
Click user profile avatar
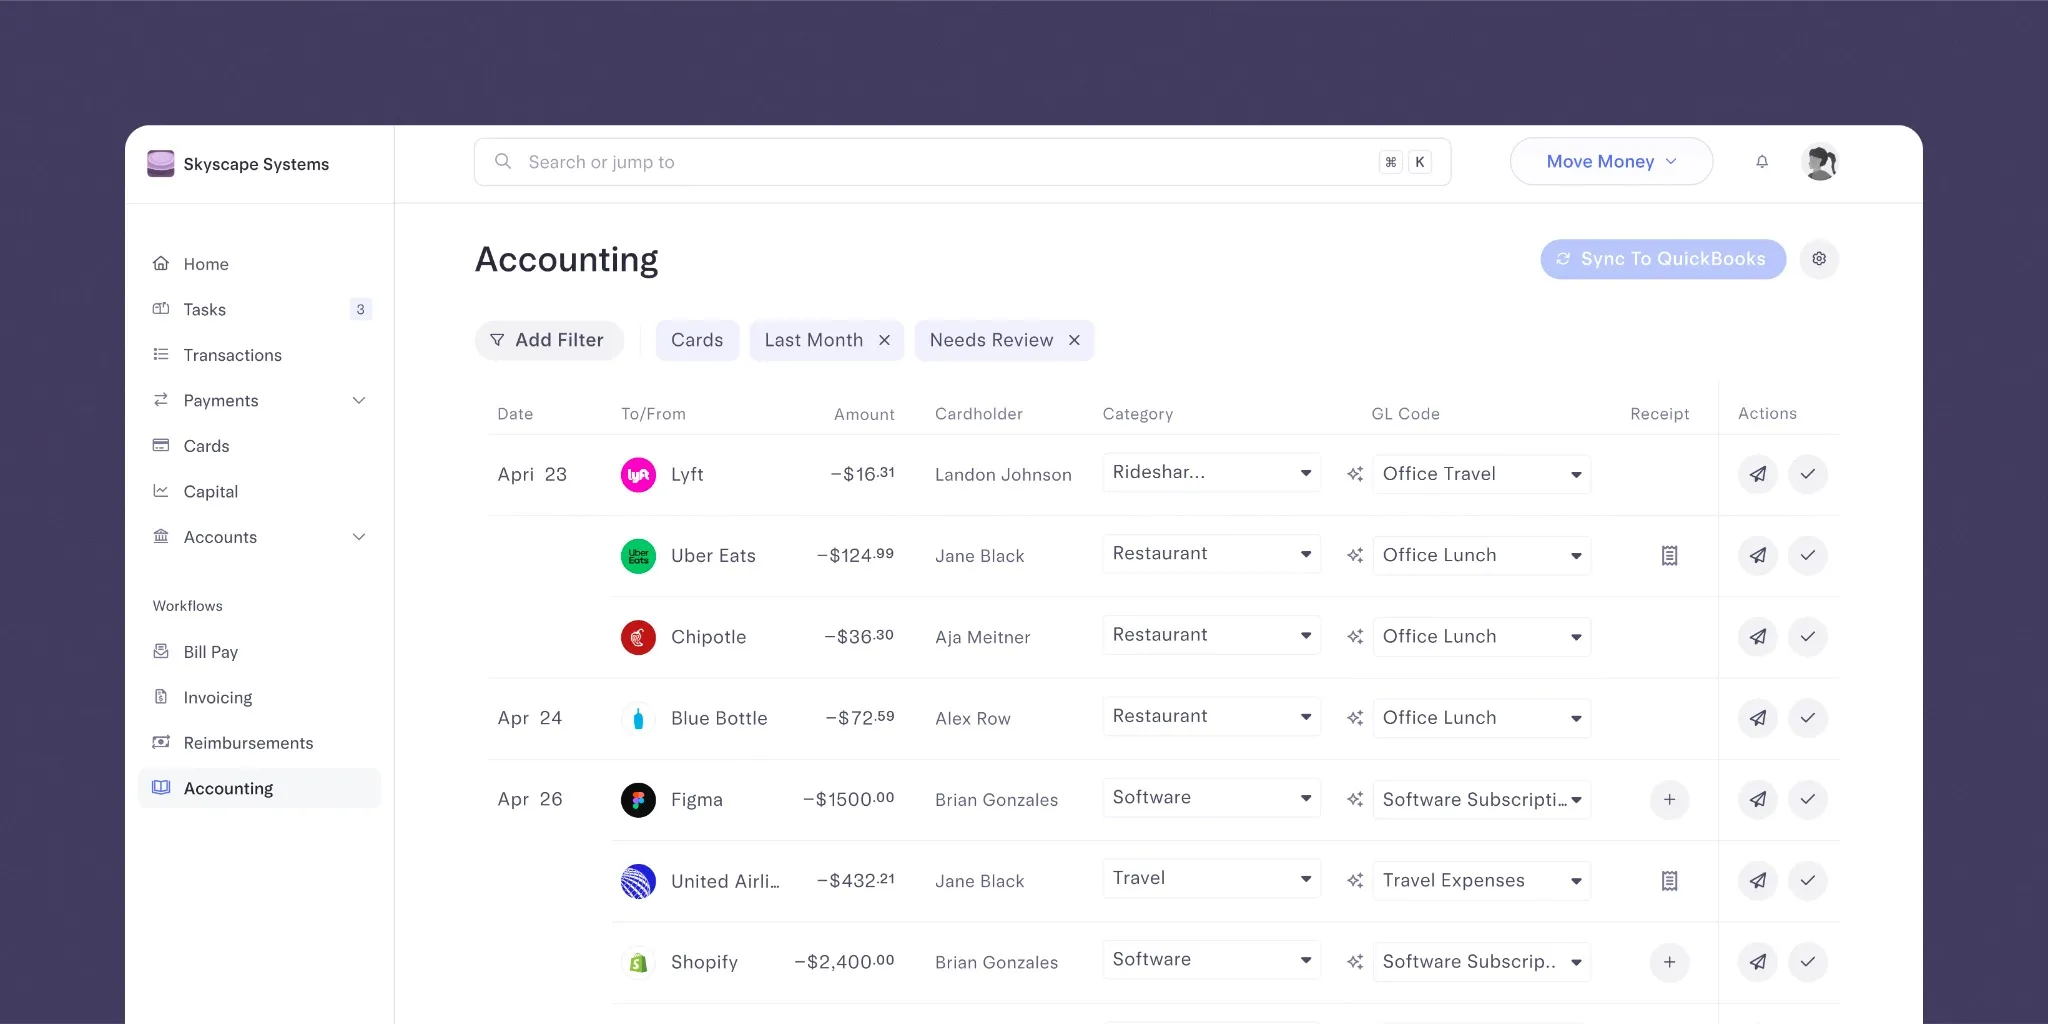[1820, 162]
